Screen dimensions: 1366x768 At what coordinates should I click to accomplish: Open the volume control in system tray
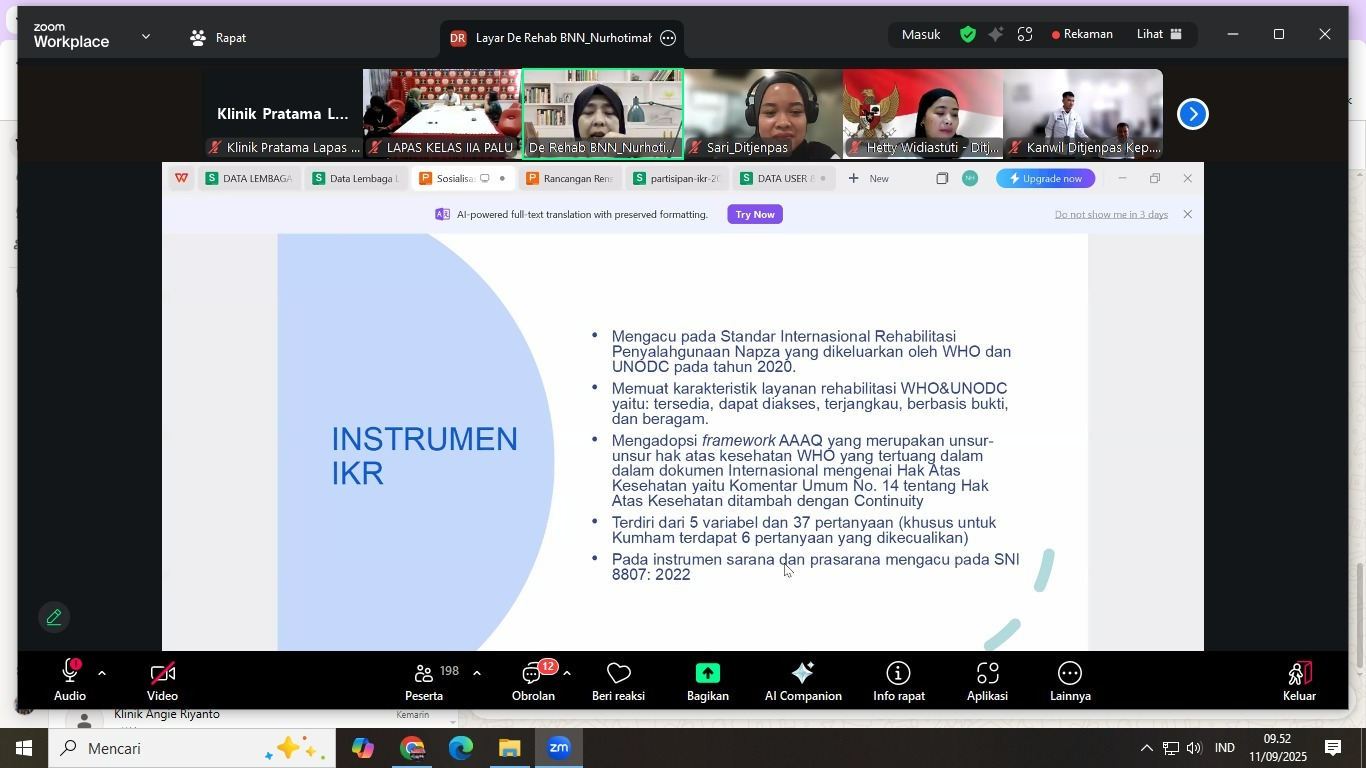pos(1193,748)
